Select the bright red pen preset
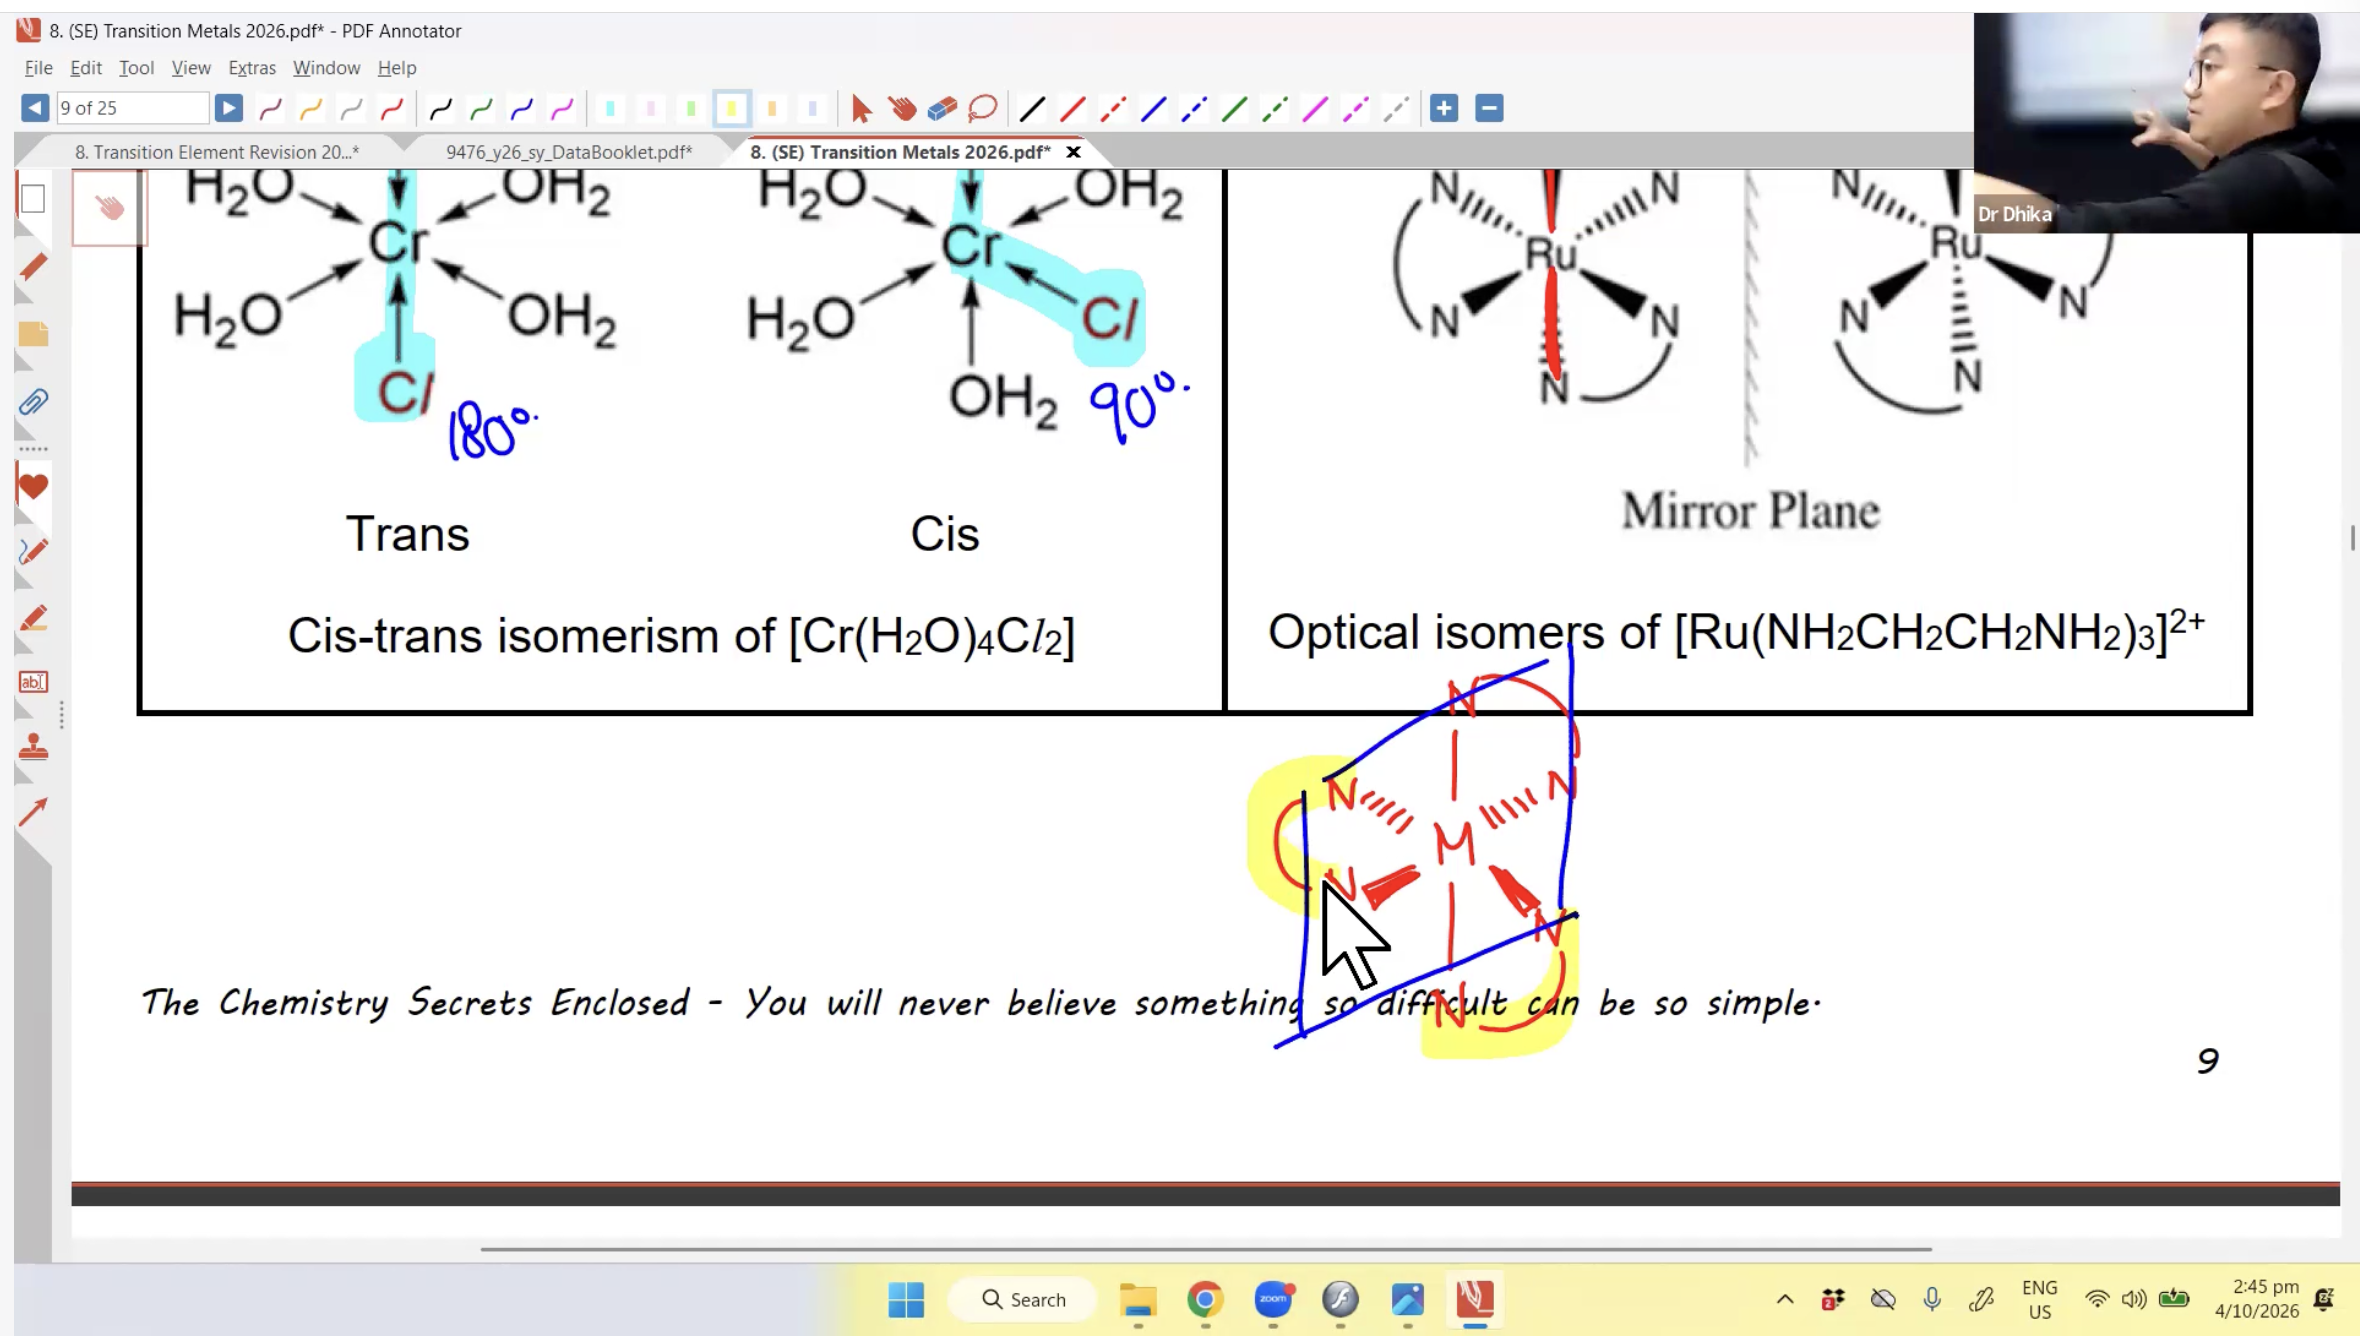This screenshot has height=1336, width=2360. coord(392,108)
